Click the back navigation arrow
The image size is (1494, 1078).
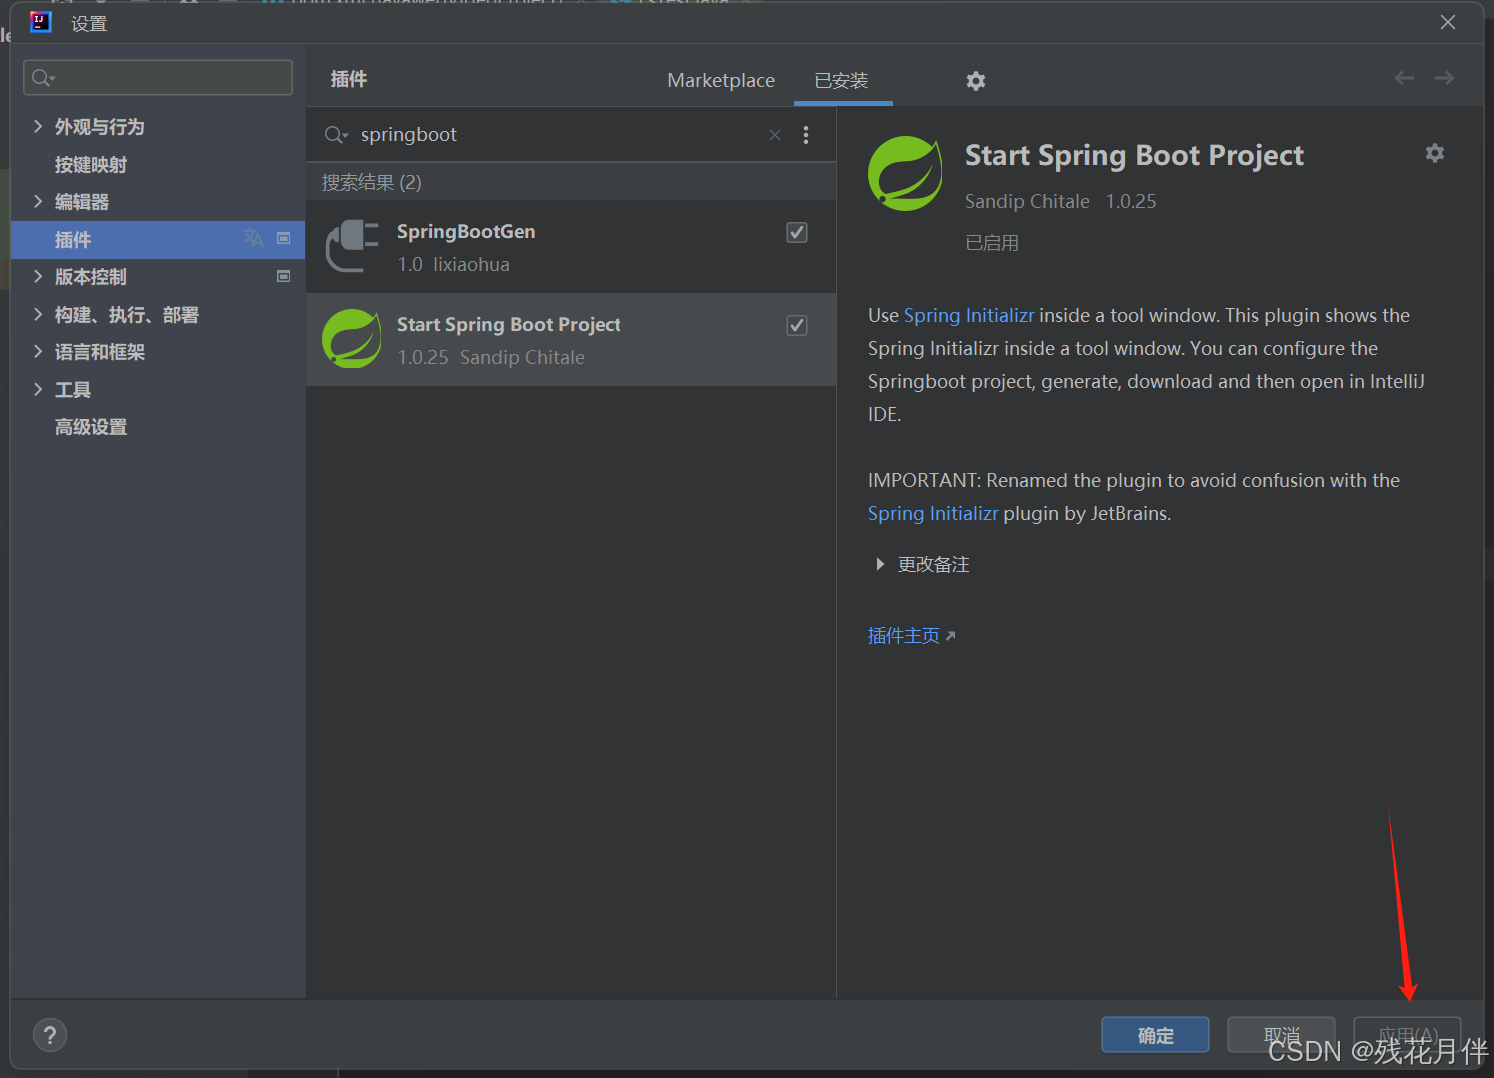click(1404, 78)
